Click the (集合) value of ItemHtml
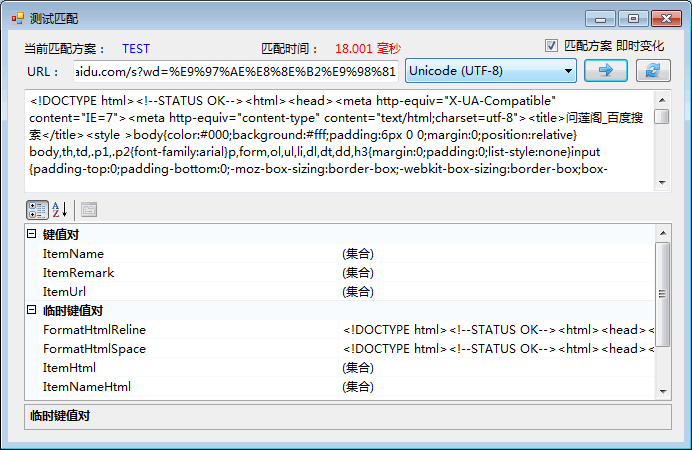This screenshot has height=450, width=692. click(x=358, y=368)
